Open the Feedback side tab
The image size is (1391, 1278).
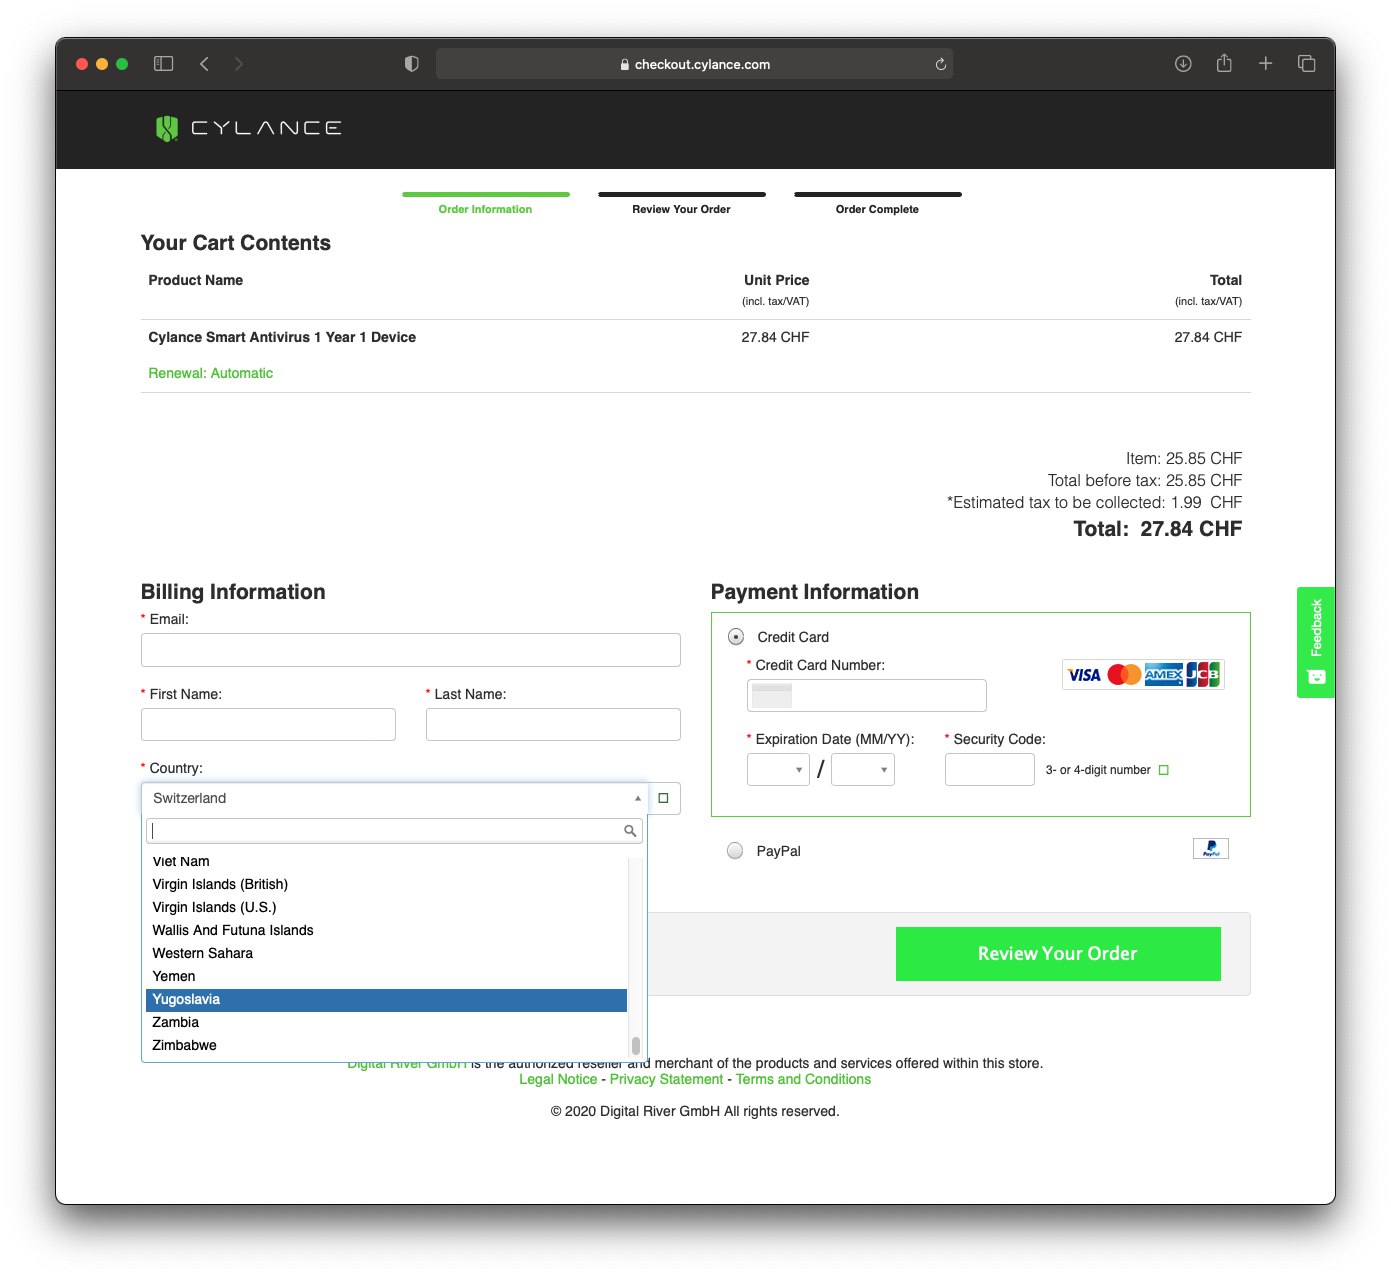click(x=1316, y=642)
